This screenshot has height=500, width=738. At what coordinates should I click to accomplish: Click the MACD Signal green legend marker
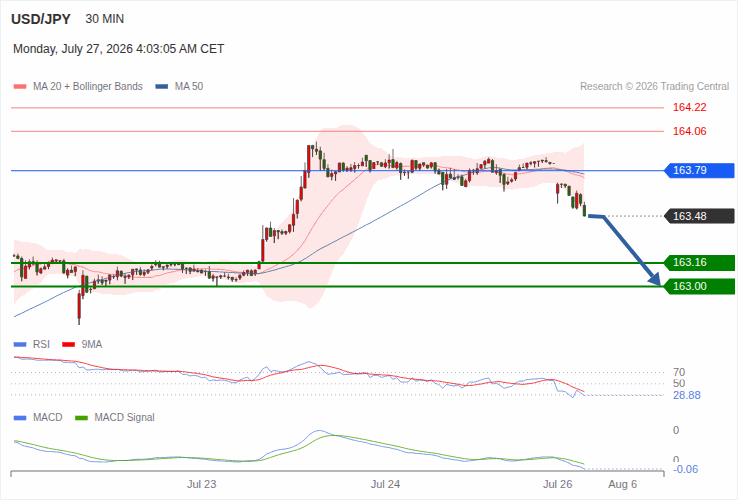tap(81, 418)
